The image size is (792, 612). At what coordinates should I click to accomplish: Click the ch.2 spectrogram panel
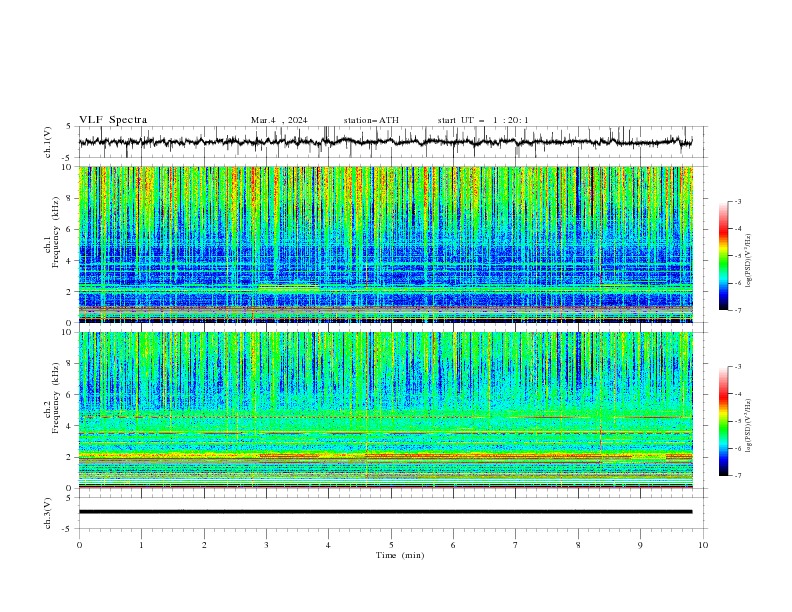(385, 410)
